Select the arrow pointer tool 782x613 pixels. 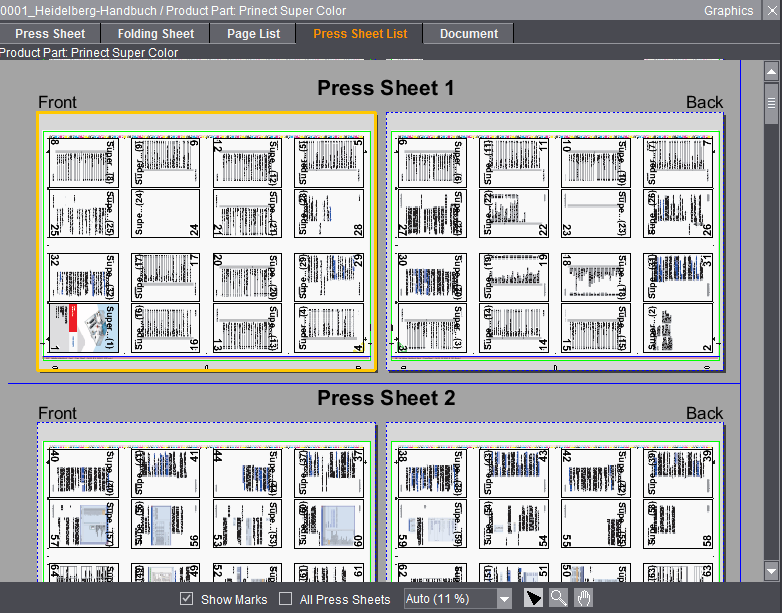pos(534,598)
